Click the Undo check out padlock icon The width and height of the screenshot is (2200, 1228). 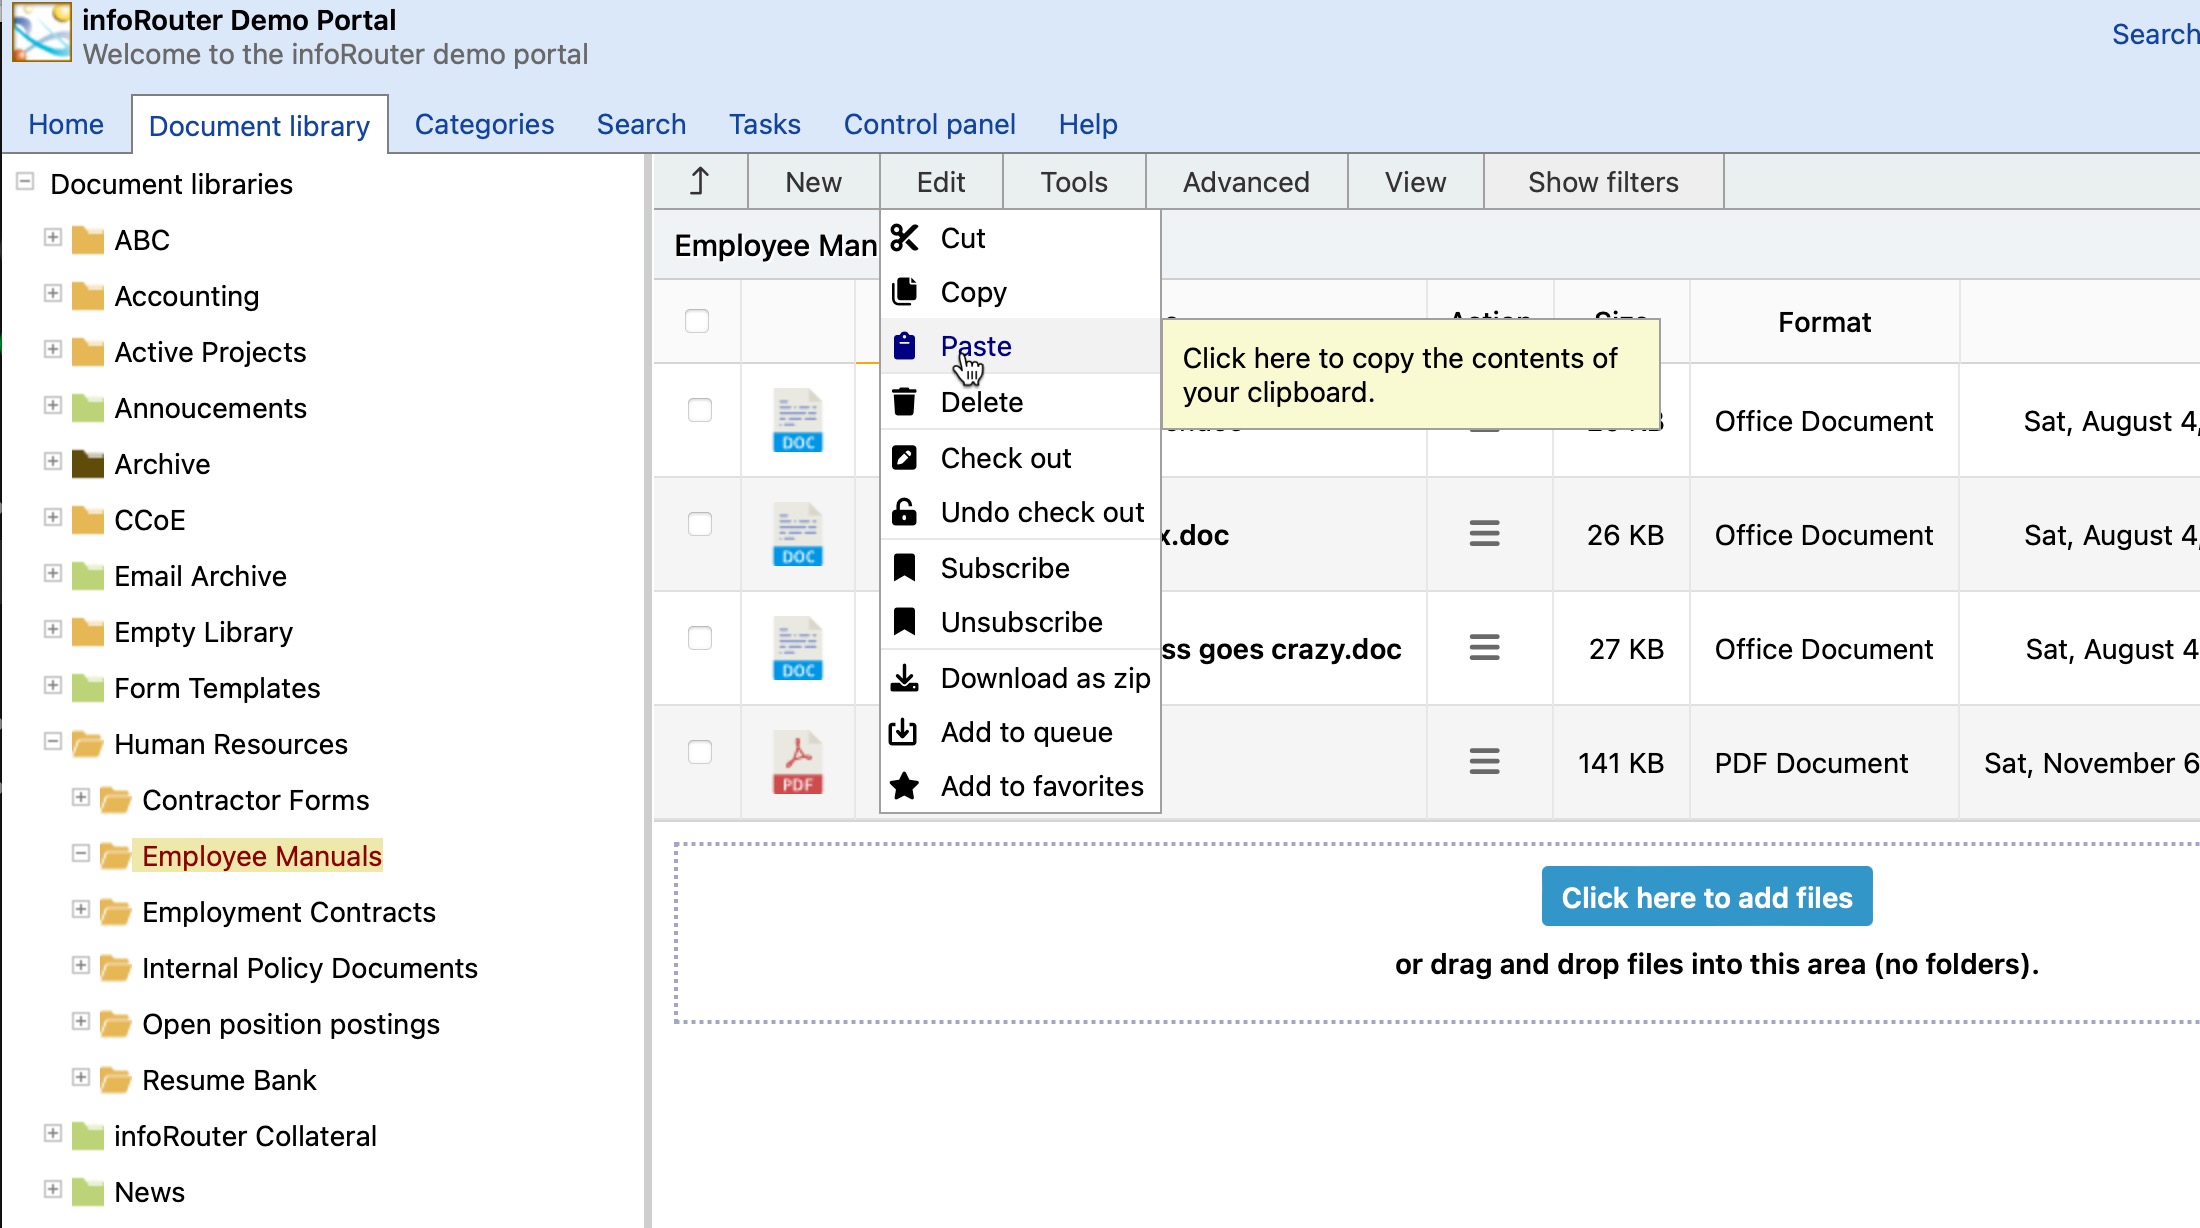[x=904, y=512]
